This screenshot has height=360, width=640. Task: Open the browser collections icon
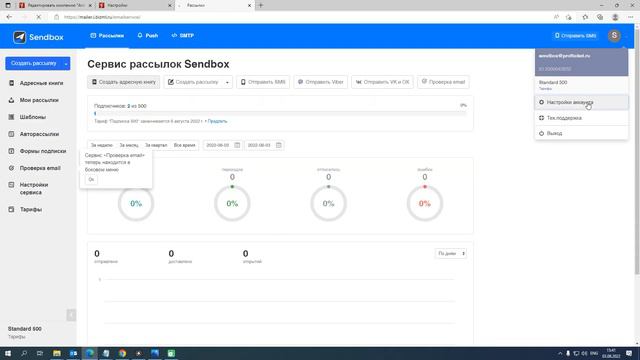600,17
